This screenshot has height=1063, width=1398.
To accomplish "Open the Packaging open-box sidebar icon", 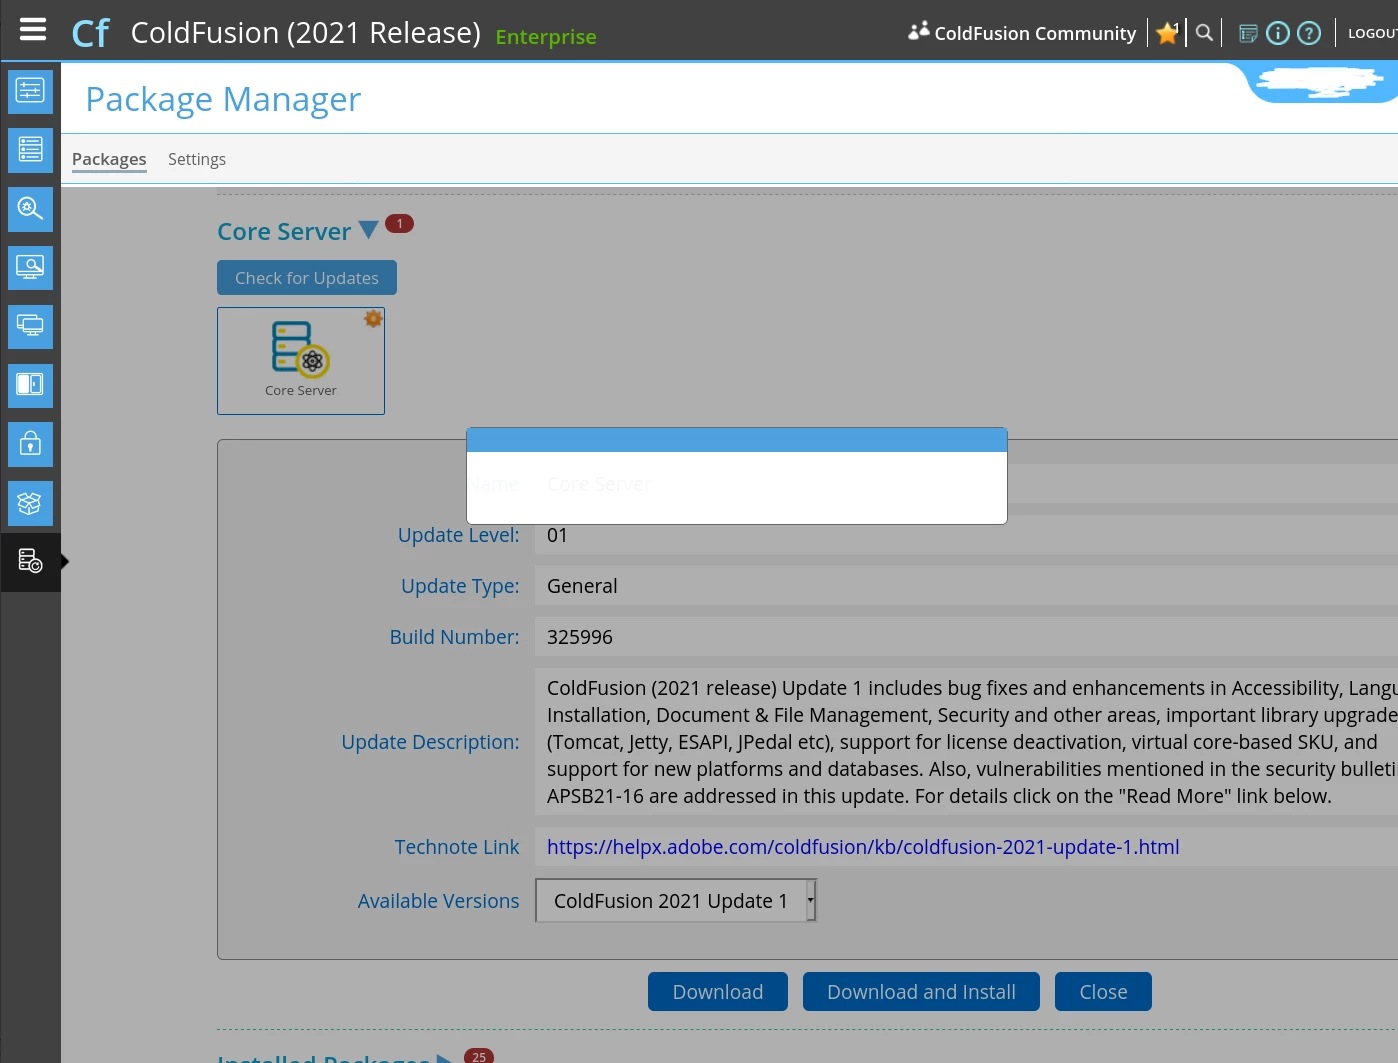I will click(30, 503).
